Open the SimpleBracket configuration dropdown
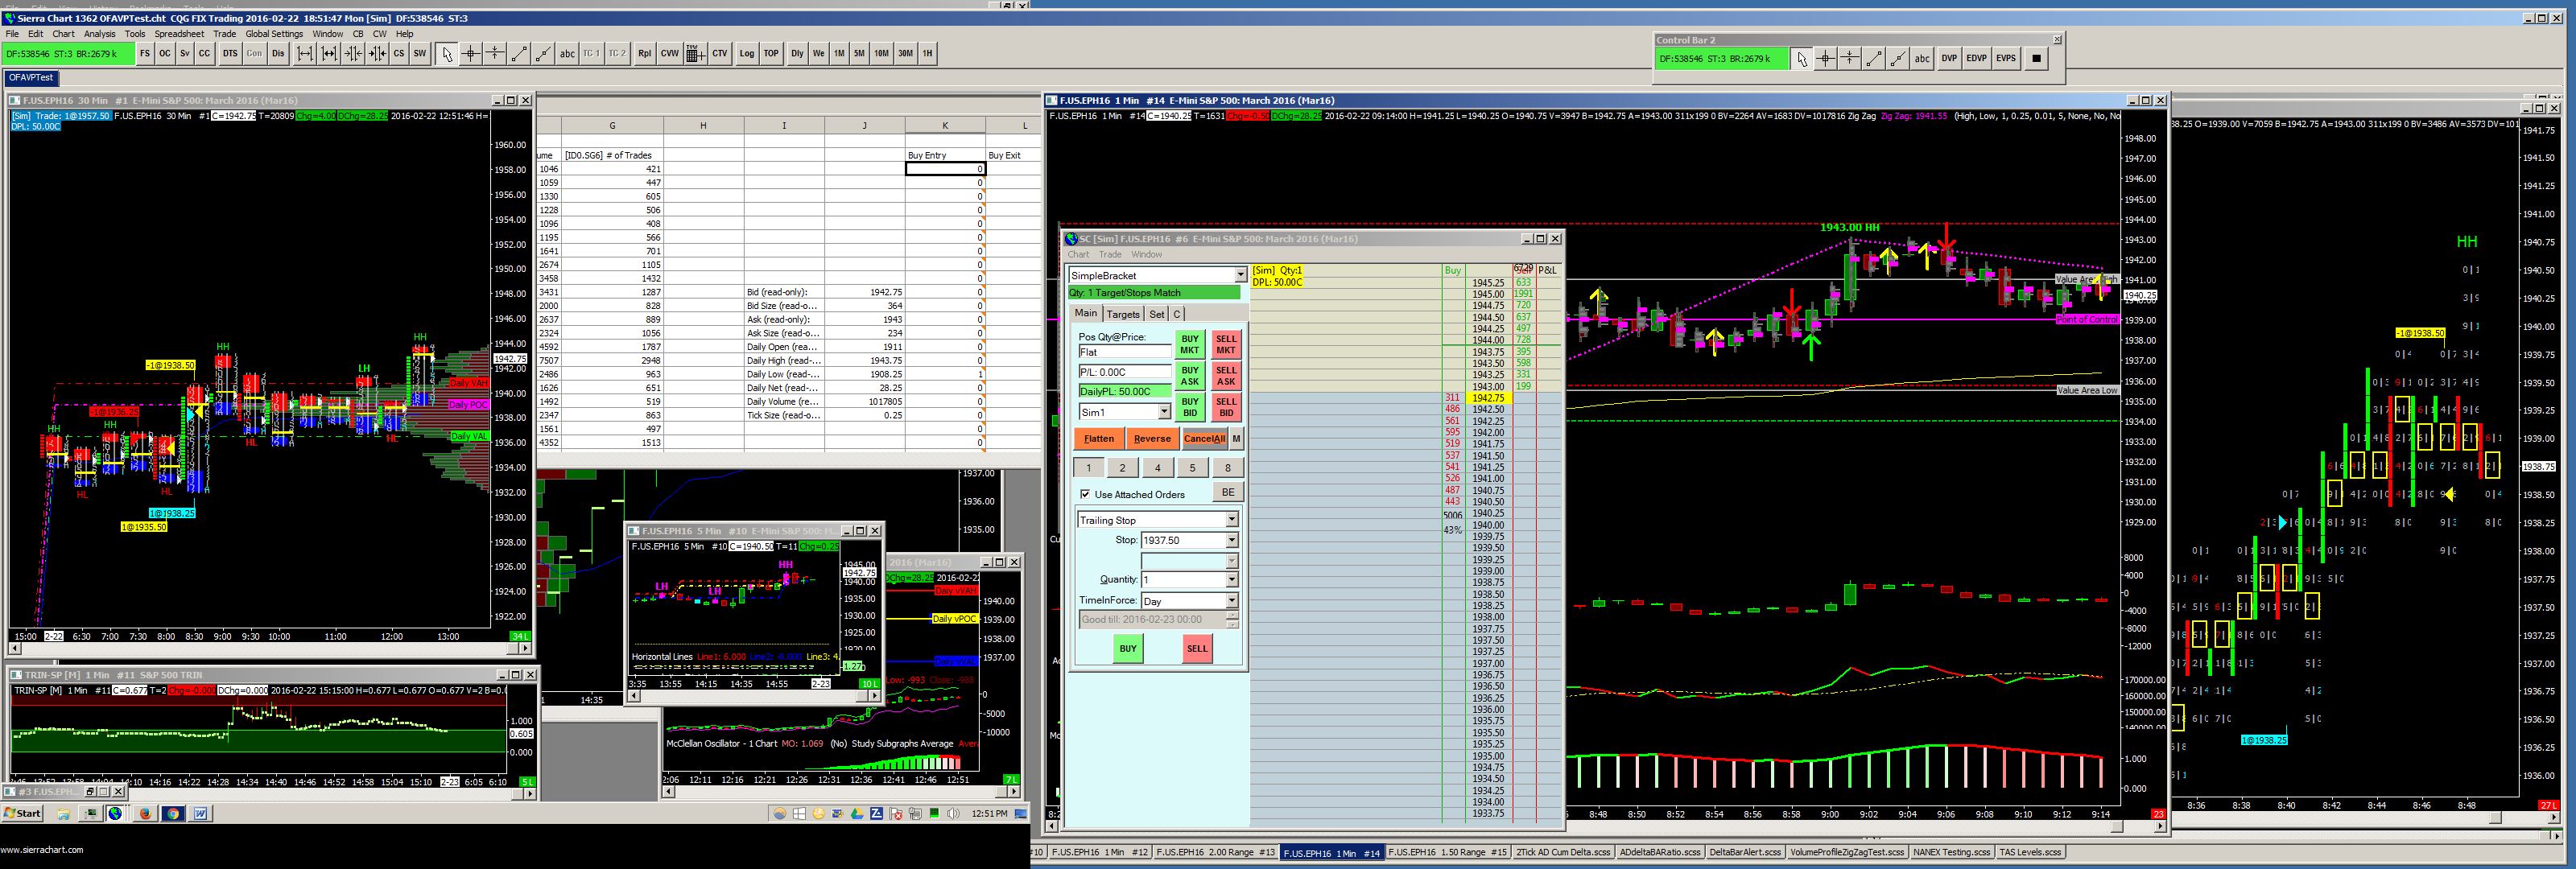This screenshot has width=2576, height=869. [1240, 275]
